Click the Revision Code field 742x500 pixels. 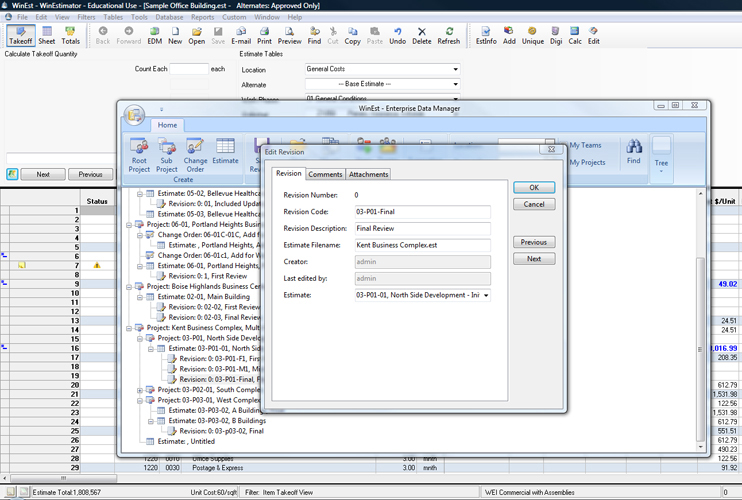pos(423,212)
